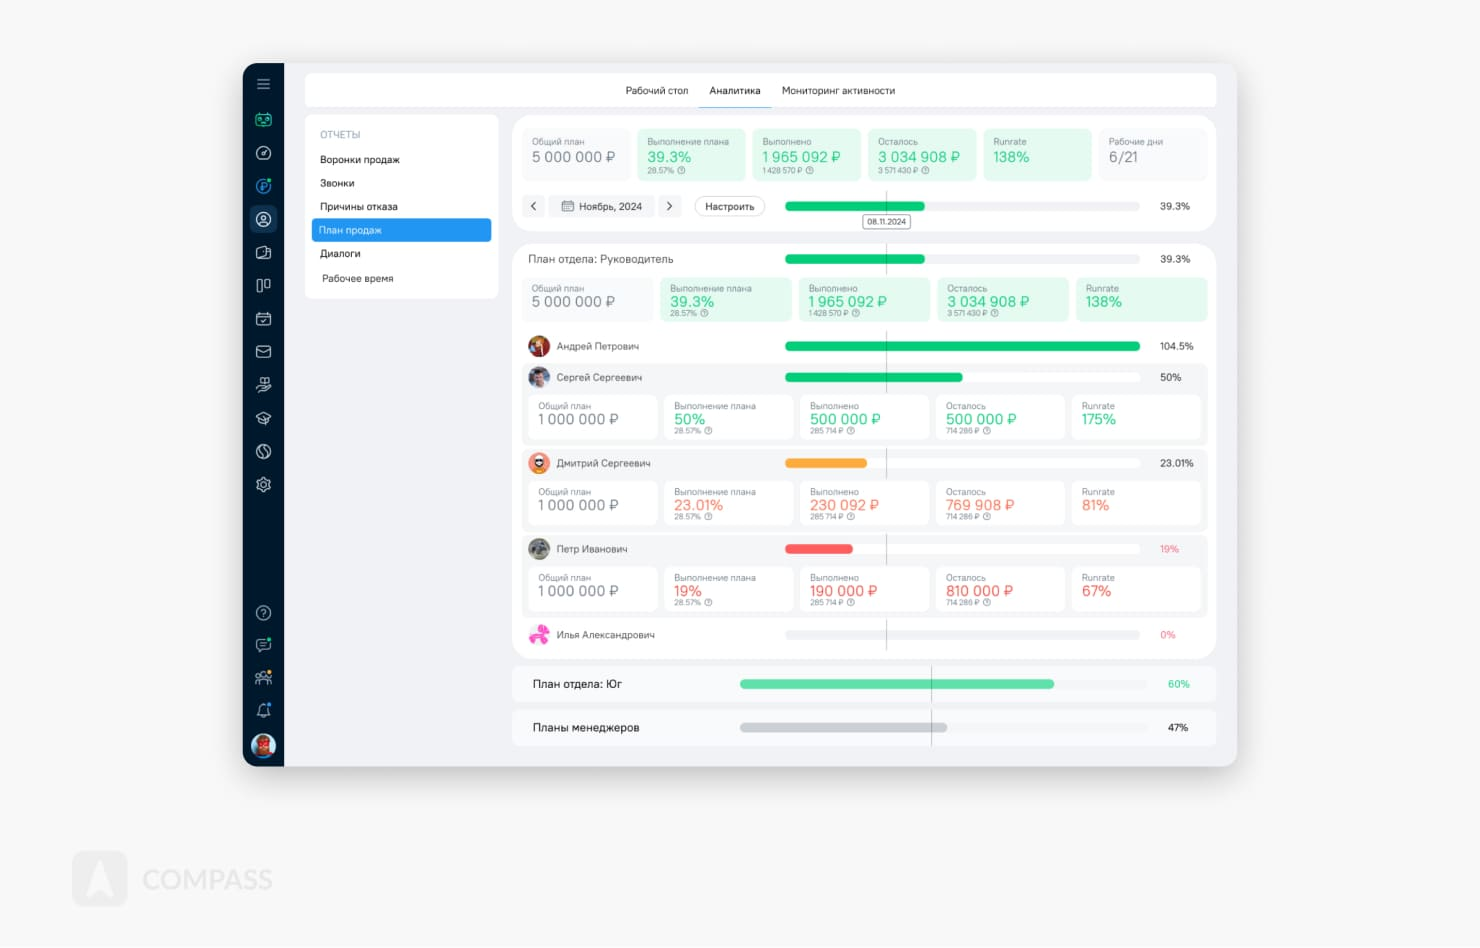This screenshot has width=1480, height=948.
Task: Switch to the Рабочий стол tab
Action: click(x=657, y=91)
